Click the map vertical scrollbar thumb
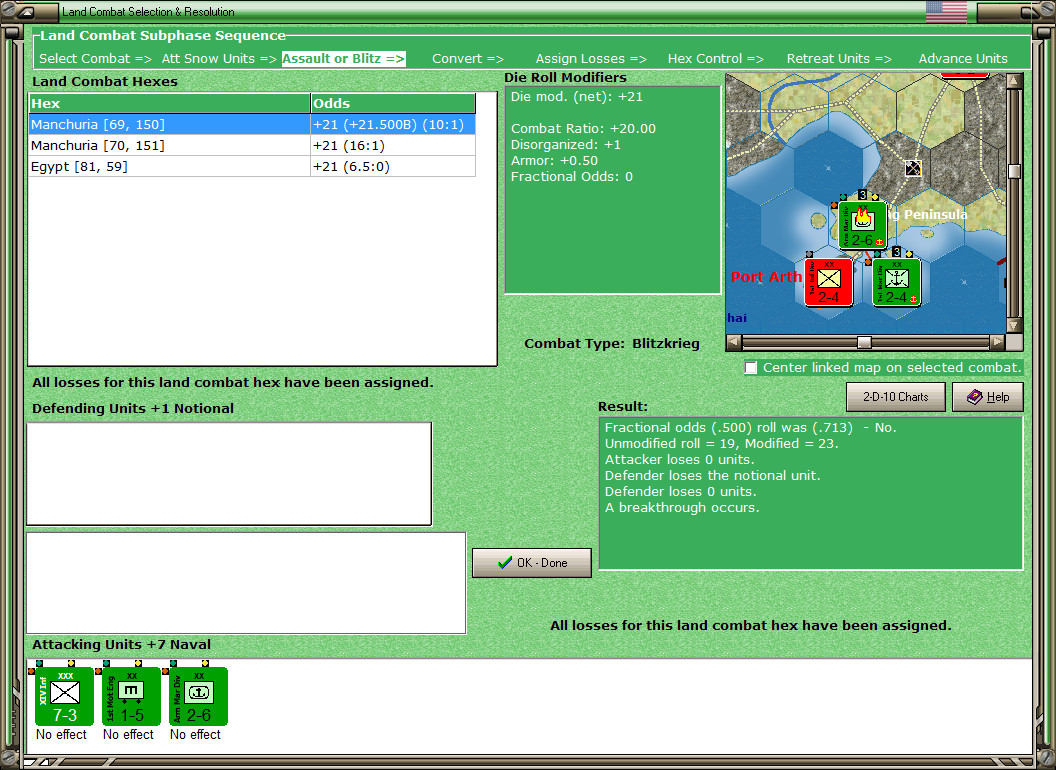This screenshot has height=770, width=1056. tap(1014, 171)
